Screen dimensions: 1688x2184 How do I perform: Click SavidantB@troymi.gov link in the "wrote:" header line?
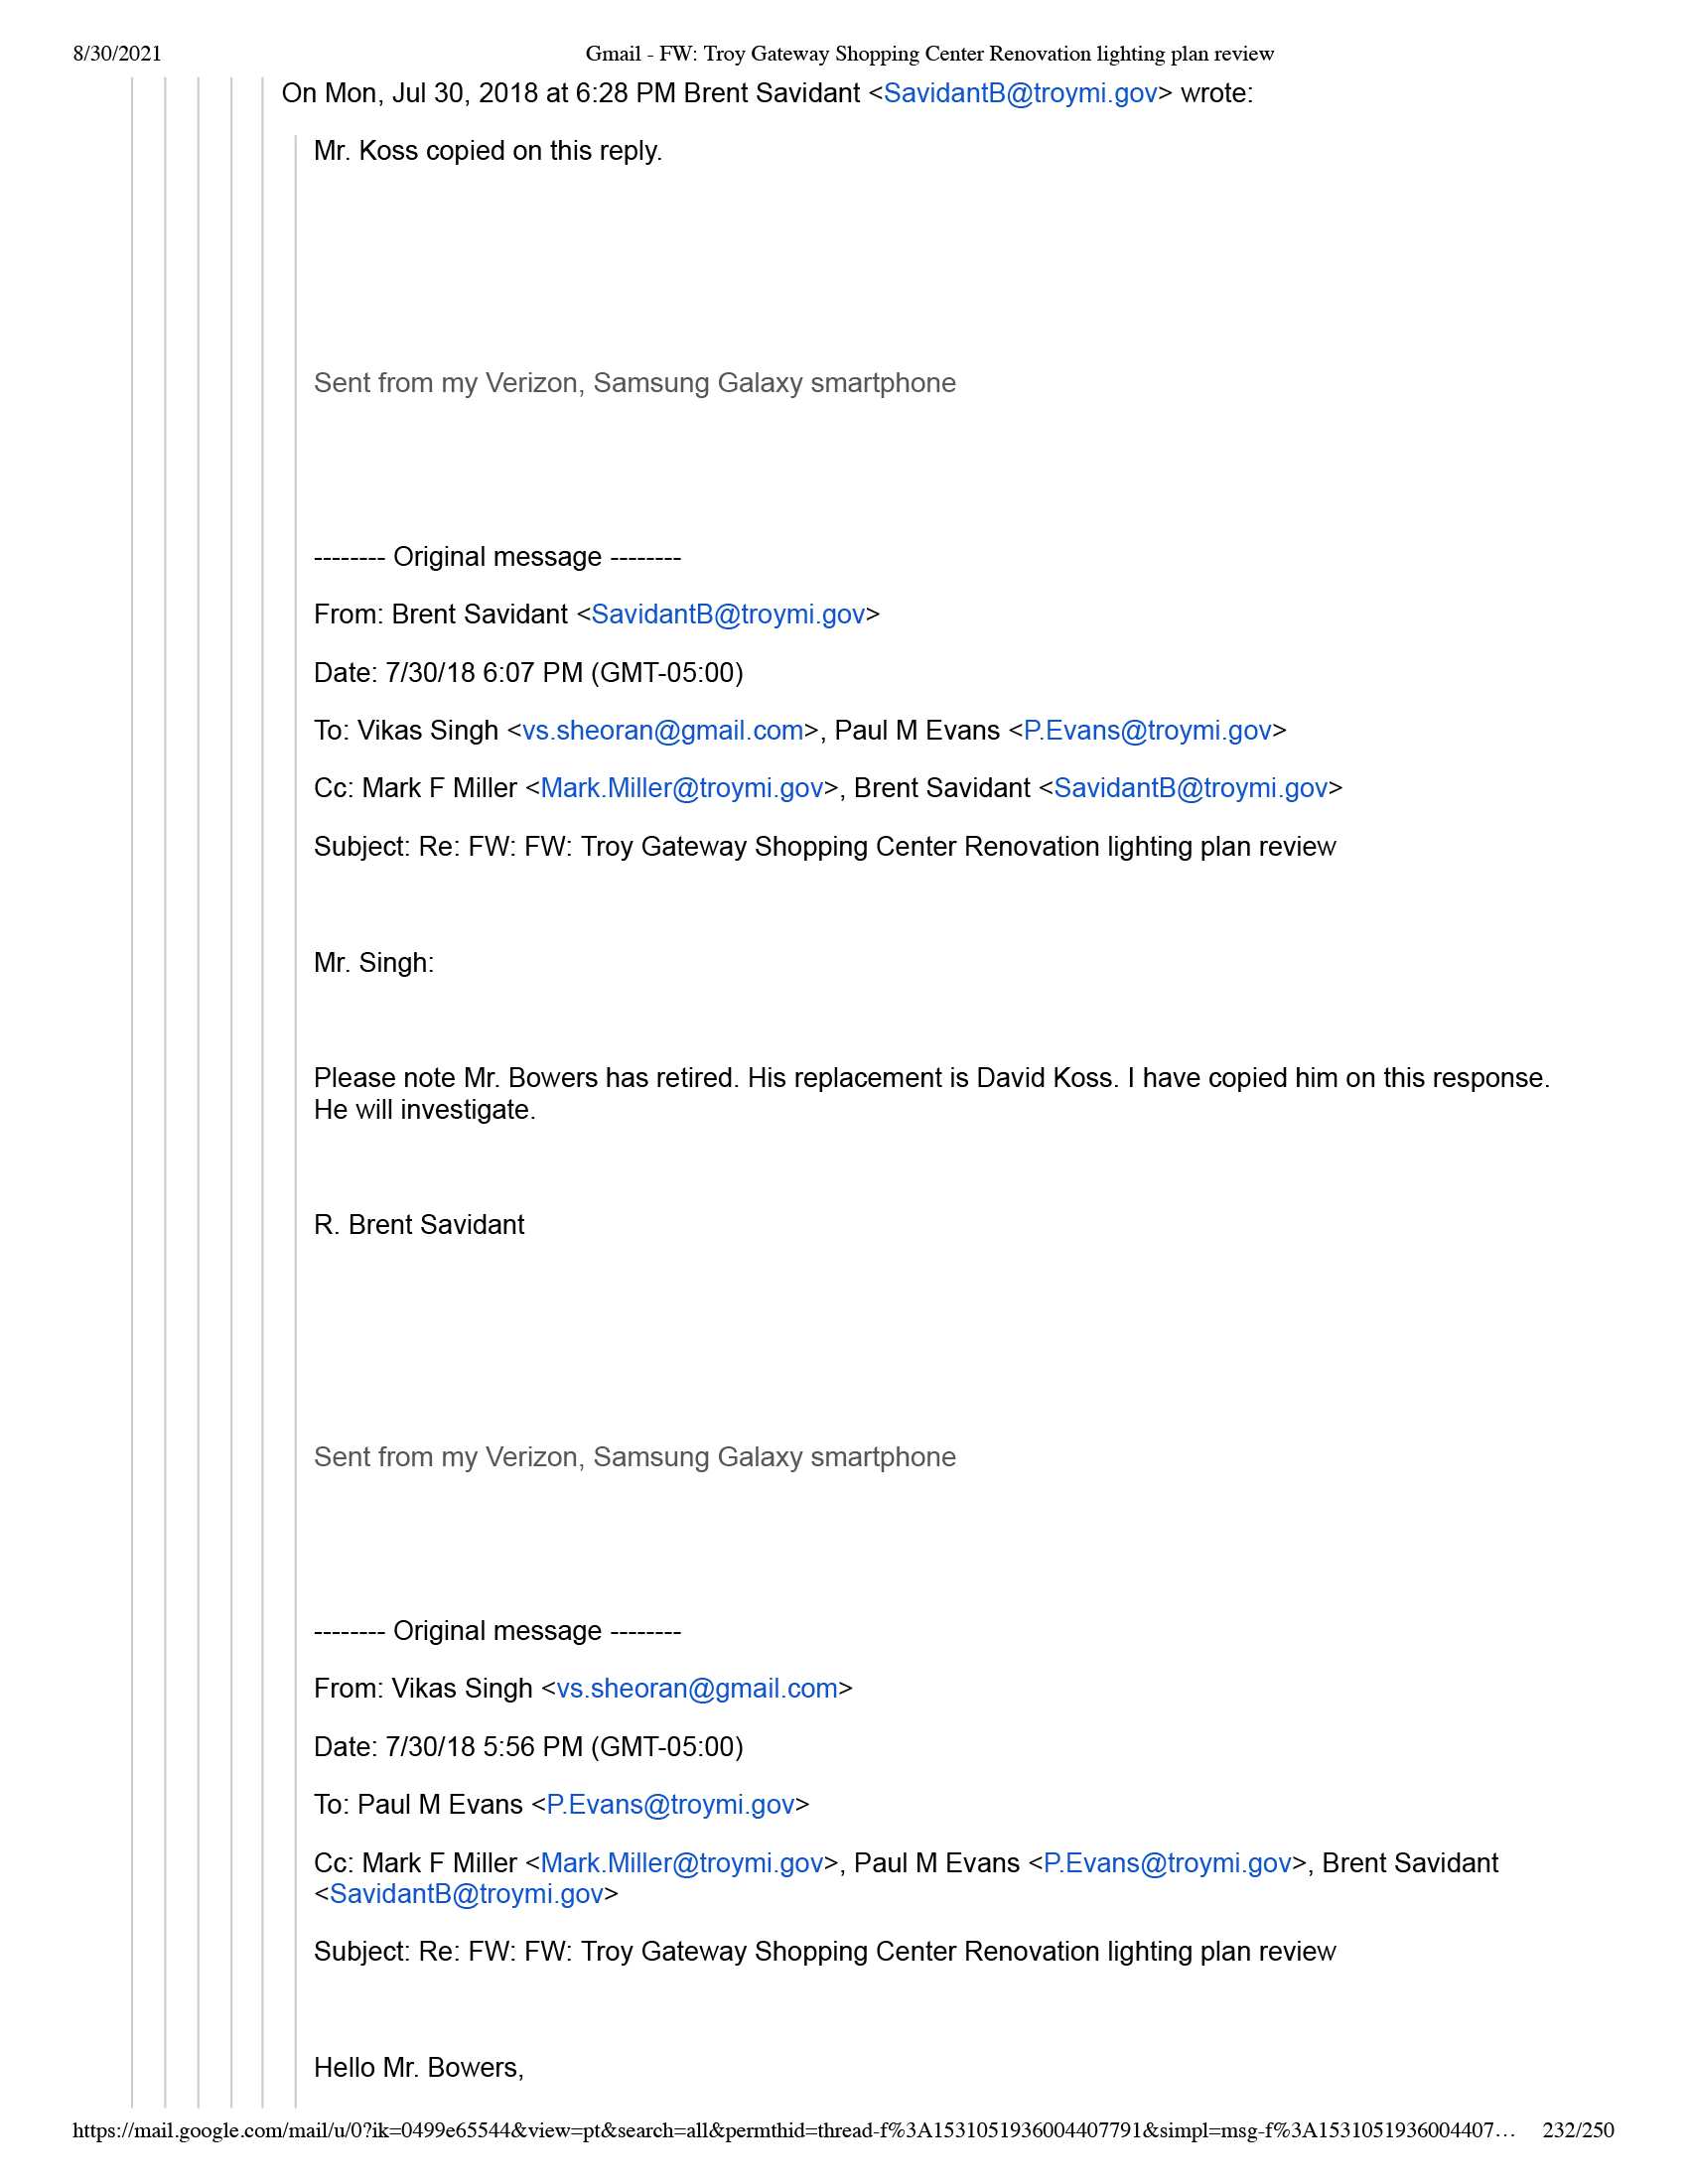click(x=1020, y=93)
